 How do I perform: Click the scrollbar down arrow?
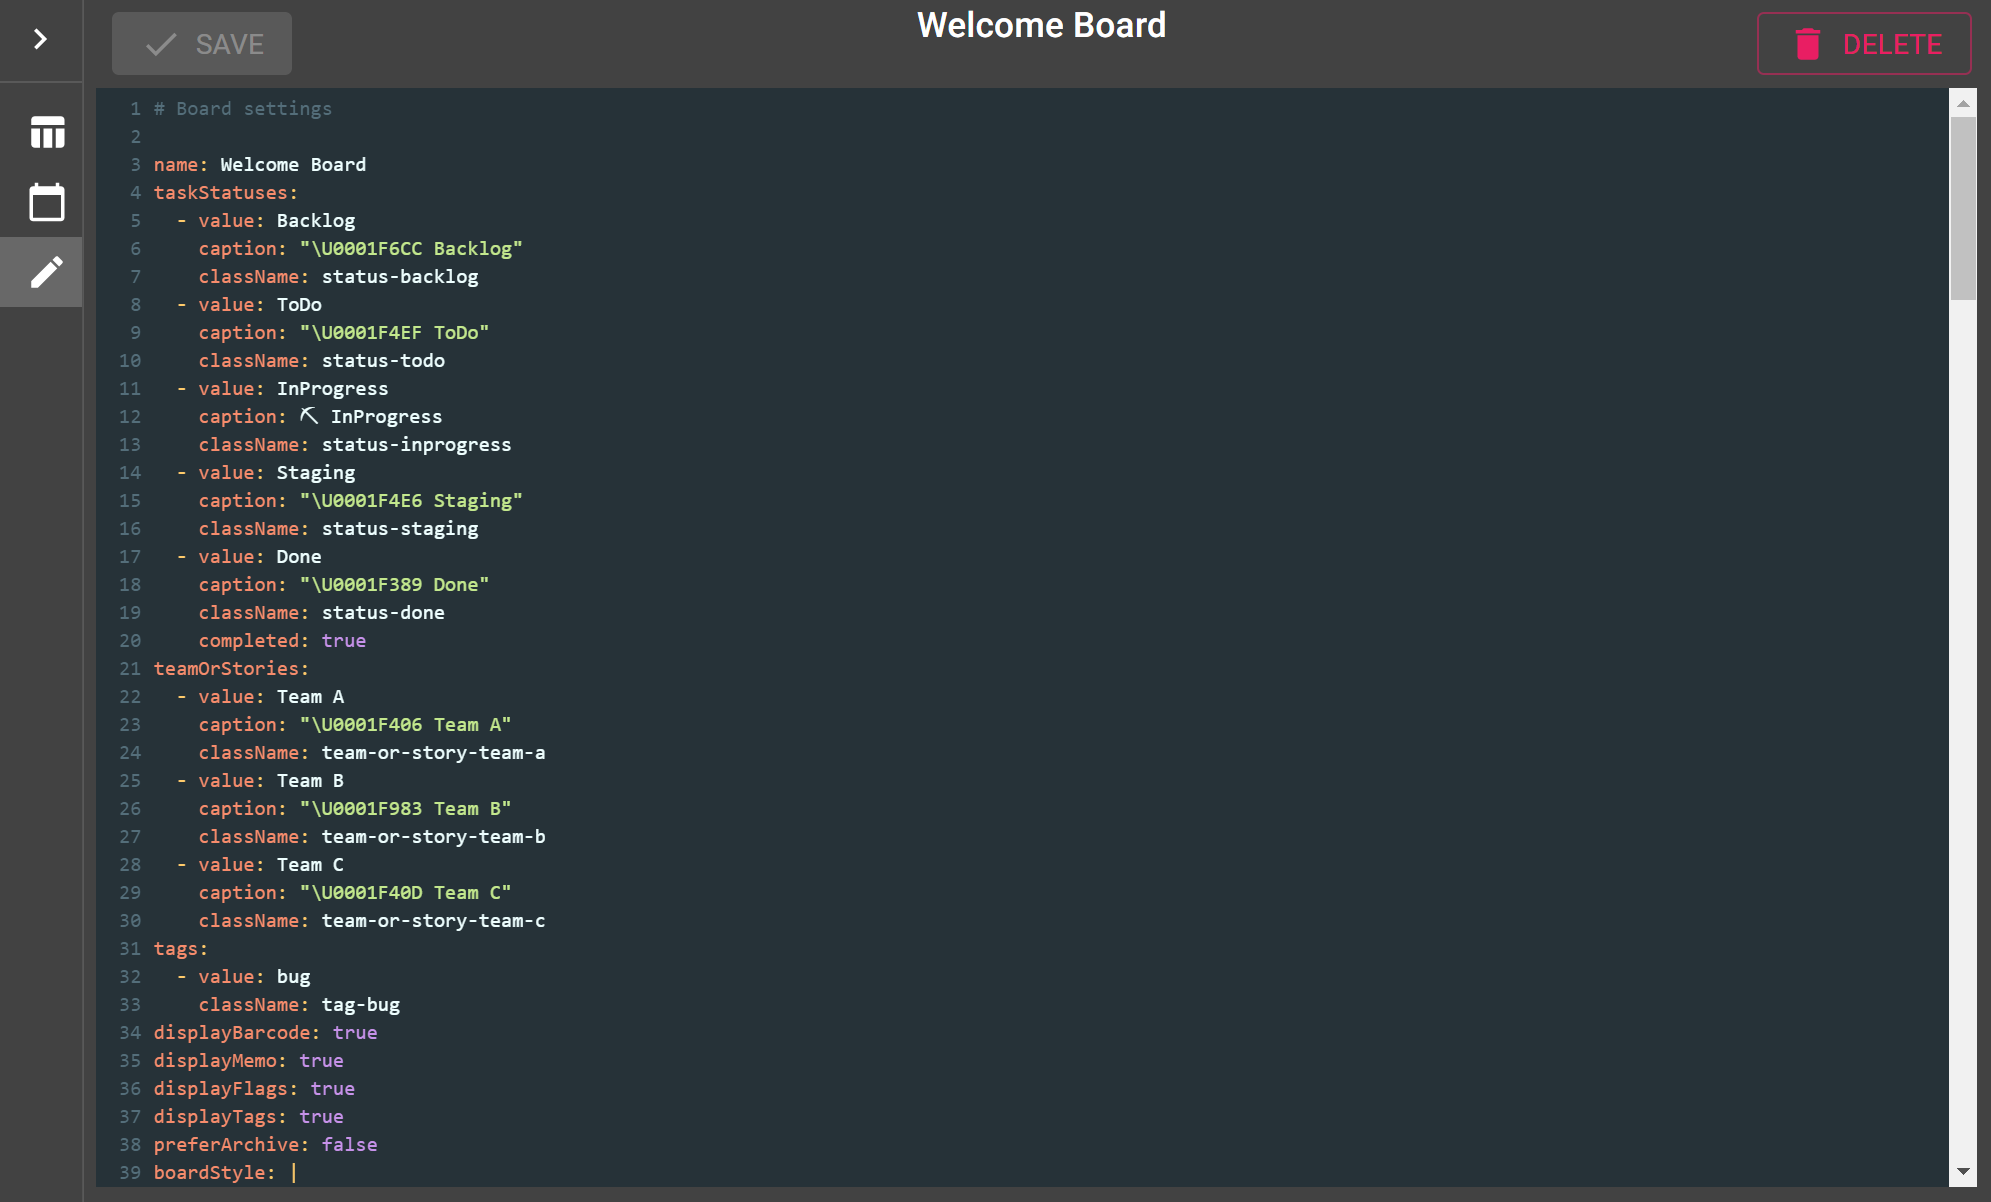(1963, 1171)
